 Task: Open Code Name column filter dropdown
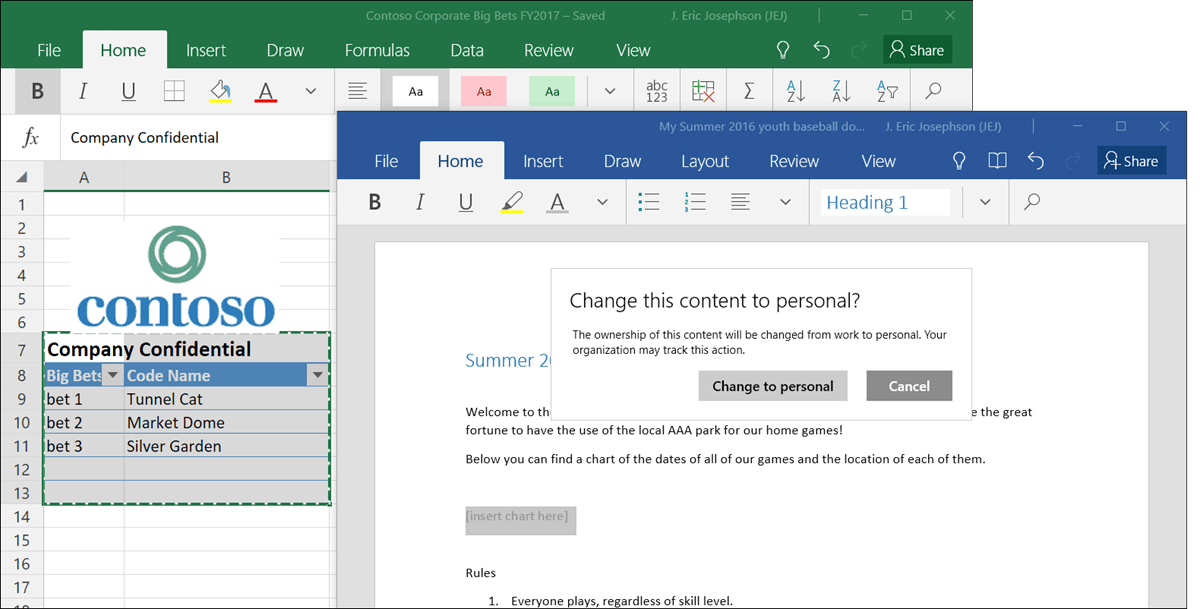pos(318,376)
